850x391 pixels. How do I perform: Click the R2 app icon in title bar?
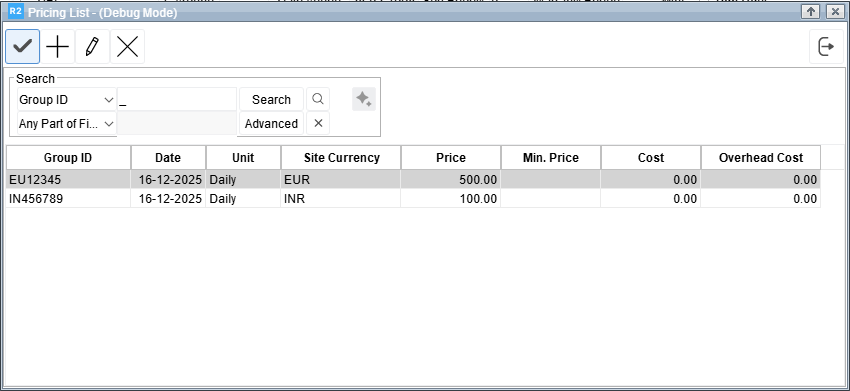[16, 11]
